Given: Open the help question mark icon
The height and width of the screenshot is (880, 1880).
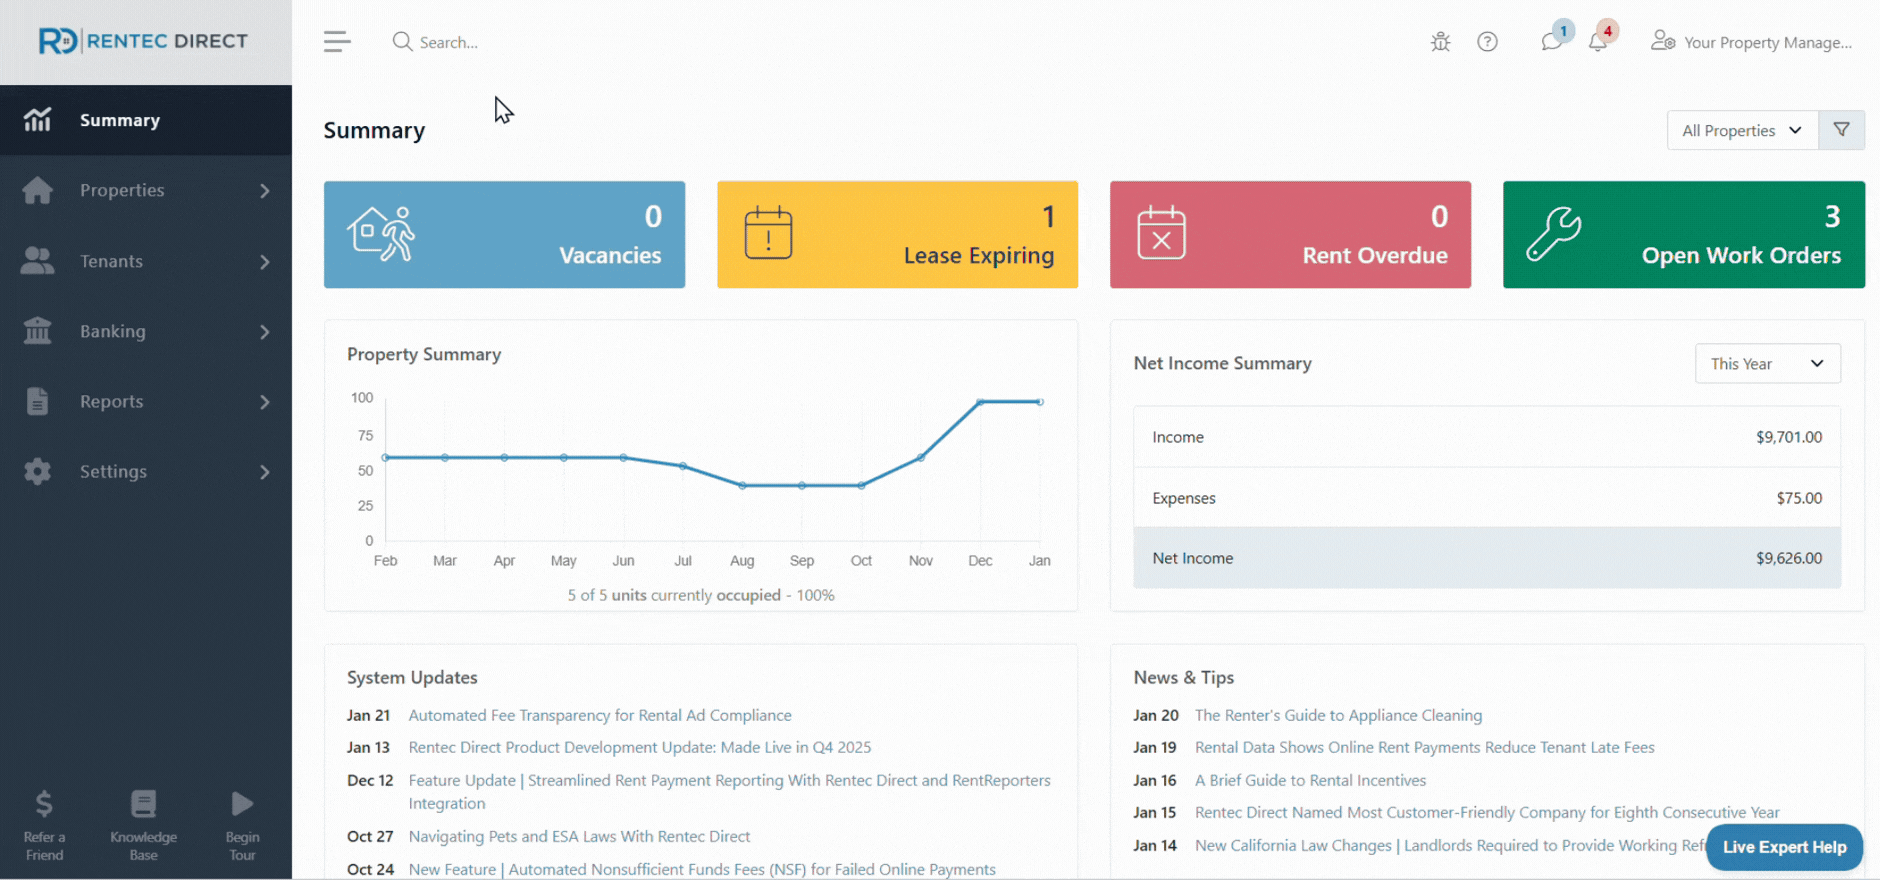Looking at the screenshot, I should (x=1488, y=42).
